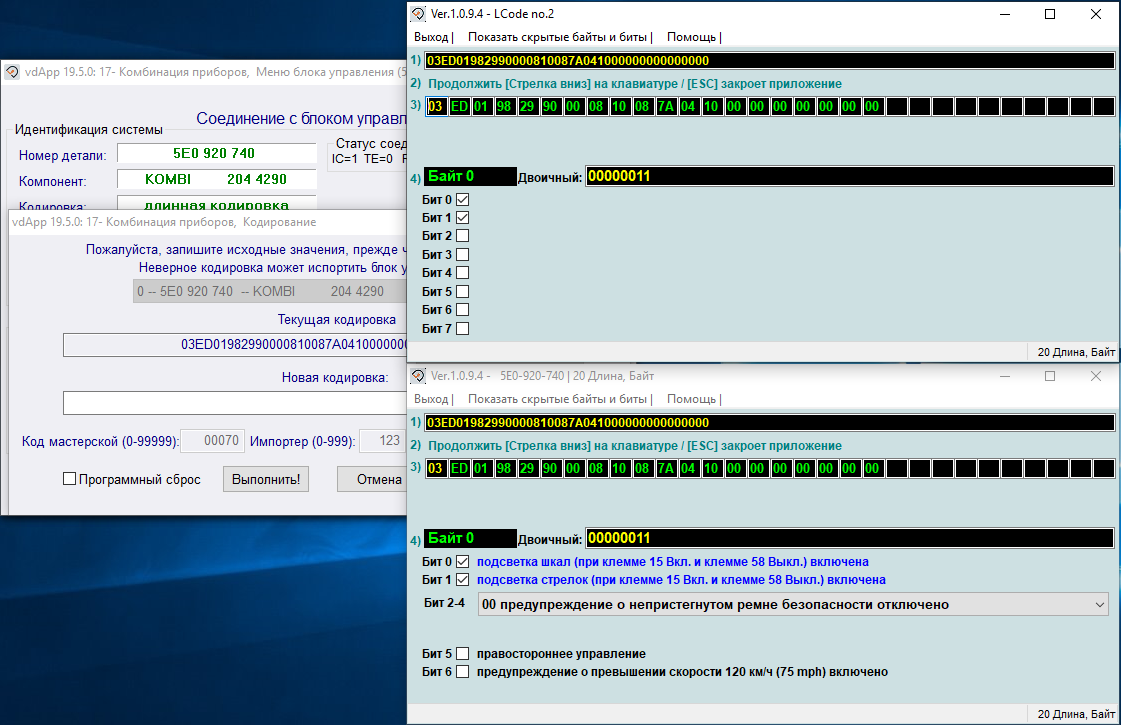Uncheck Бит 0 in upper LCode window
1121x725 pixels.
coord(462,200)
